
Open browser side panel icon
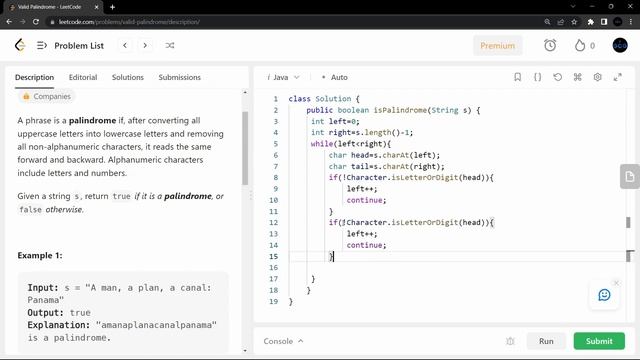tap(604, 22)
